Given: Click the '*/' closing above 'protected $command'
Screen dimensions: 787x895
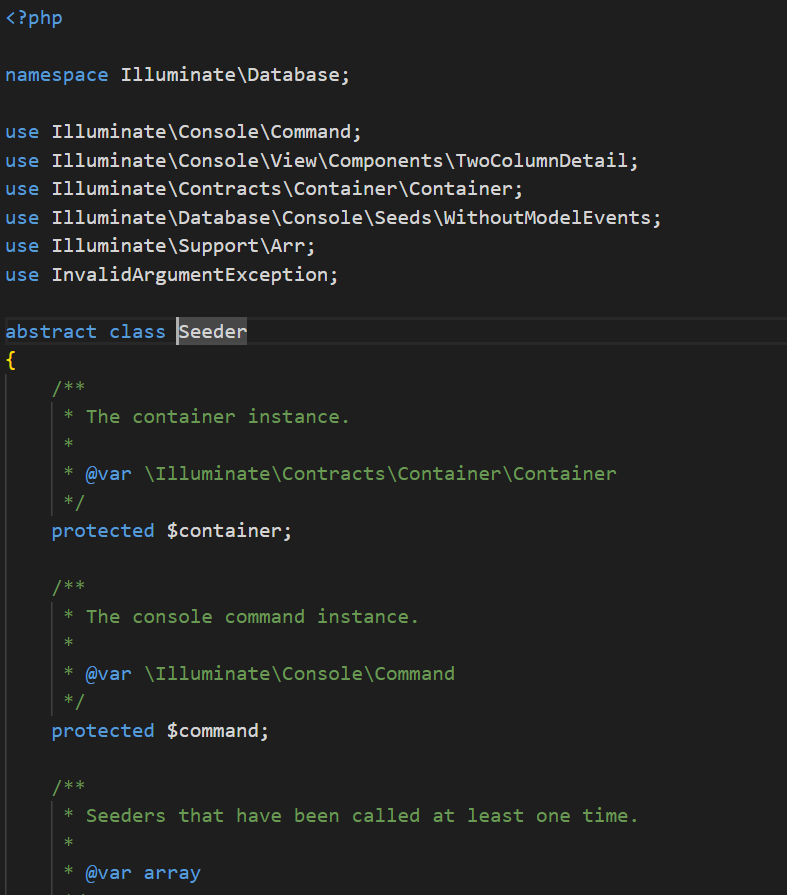Looking at the screenshot, I should click(74, 702).
